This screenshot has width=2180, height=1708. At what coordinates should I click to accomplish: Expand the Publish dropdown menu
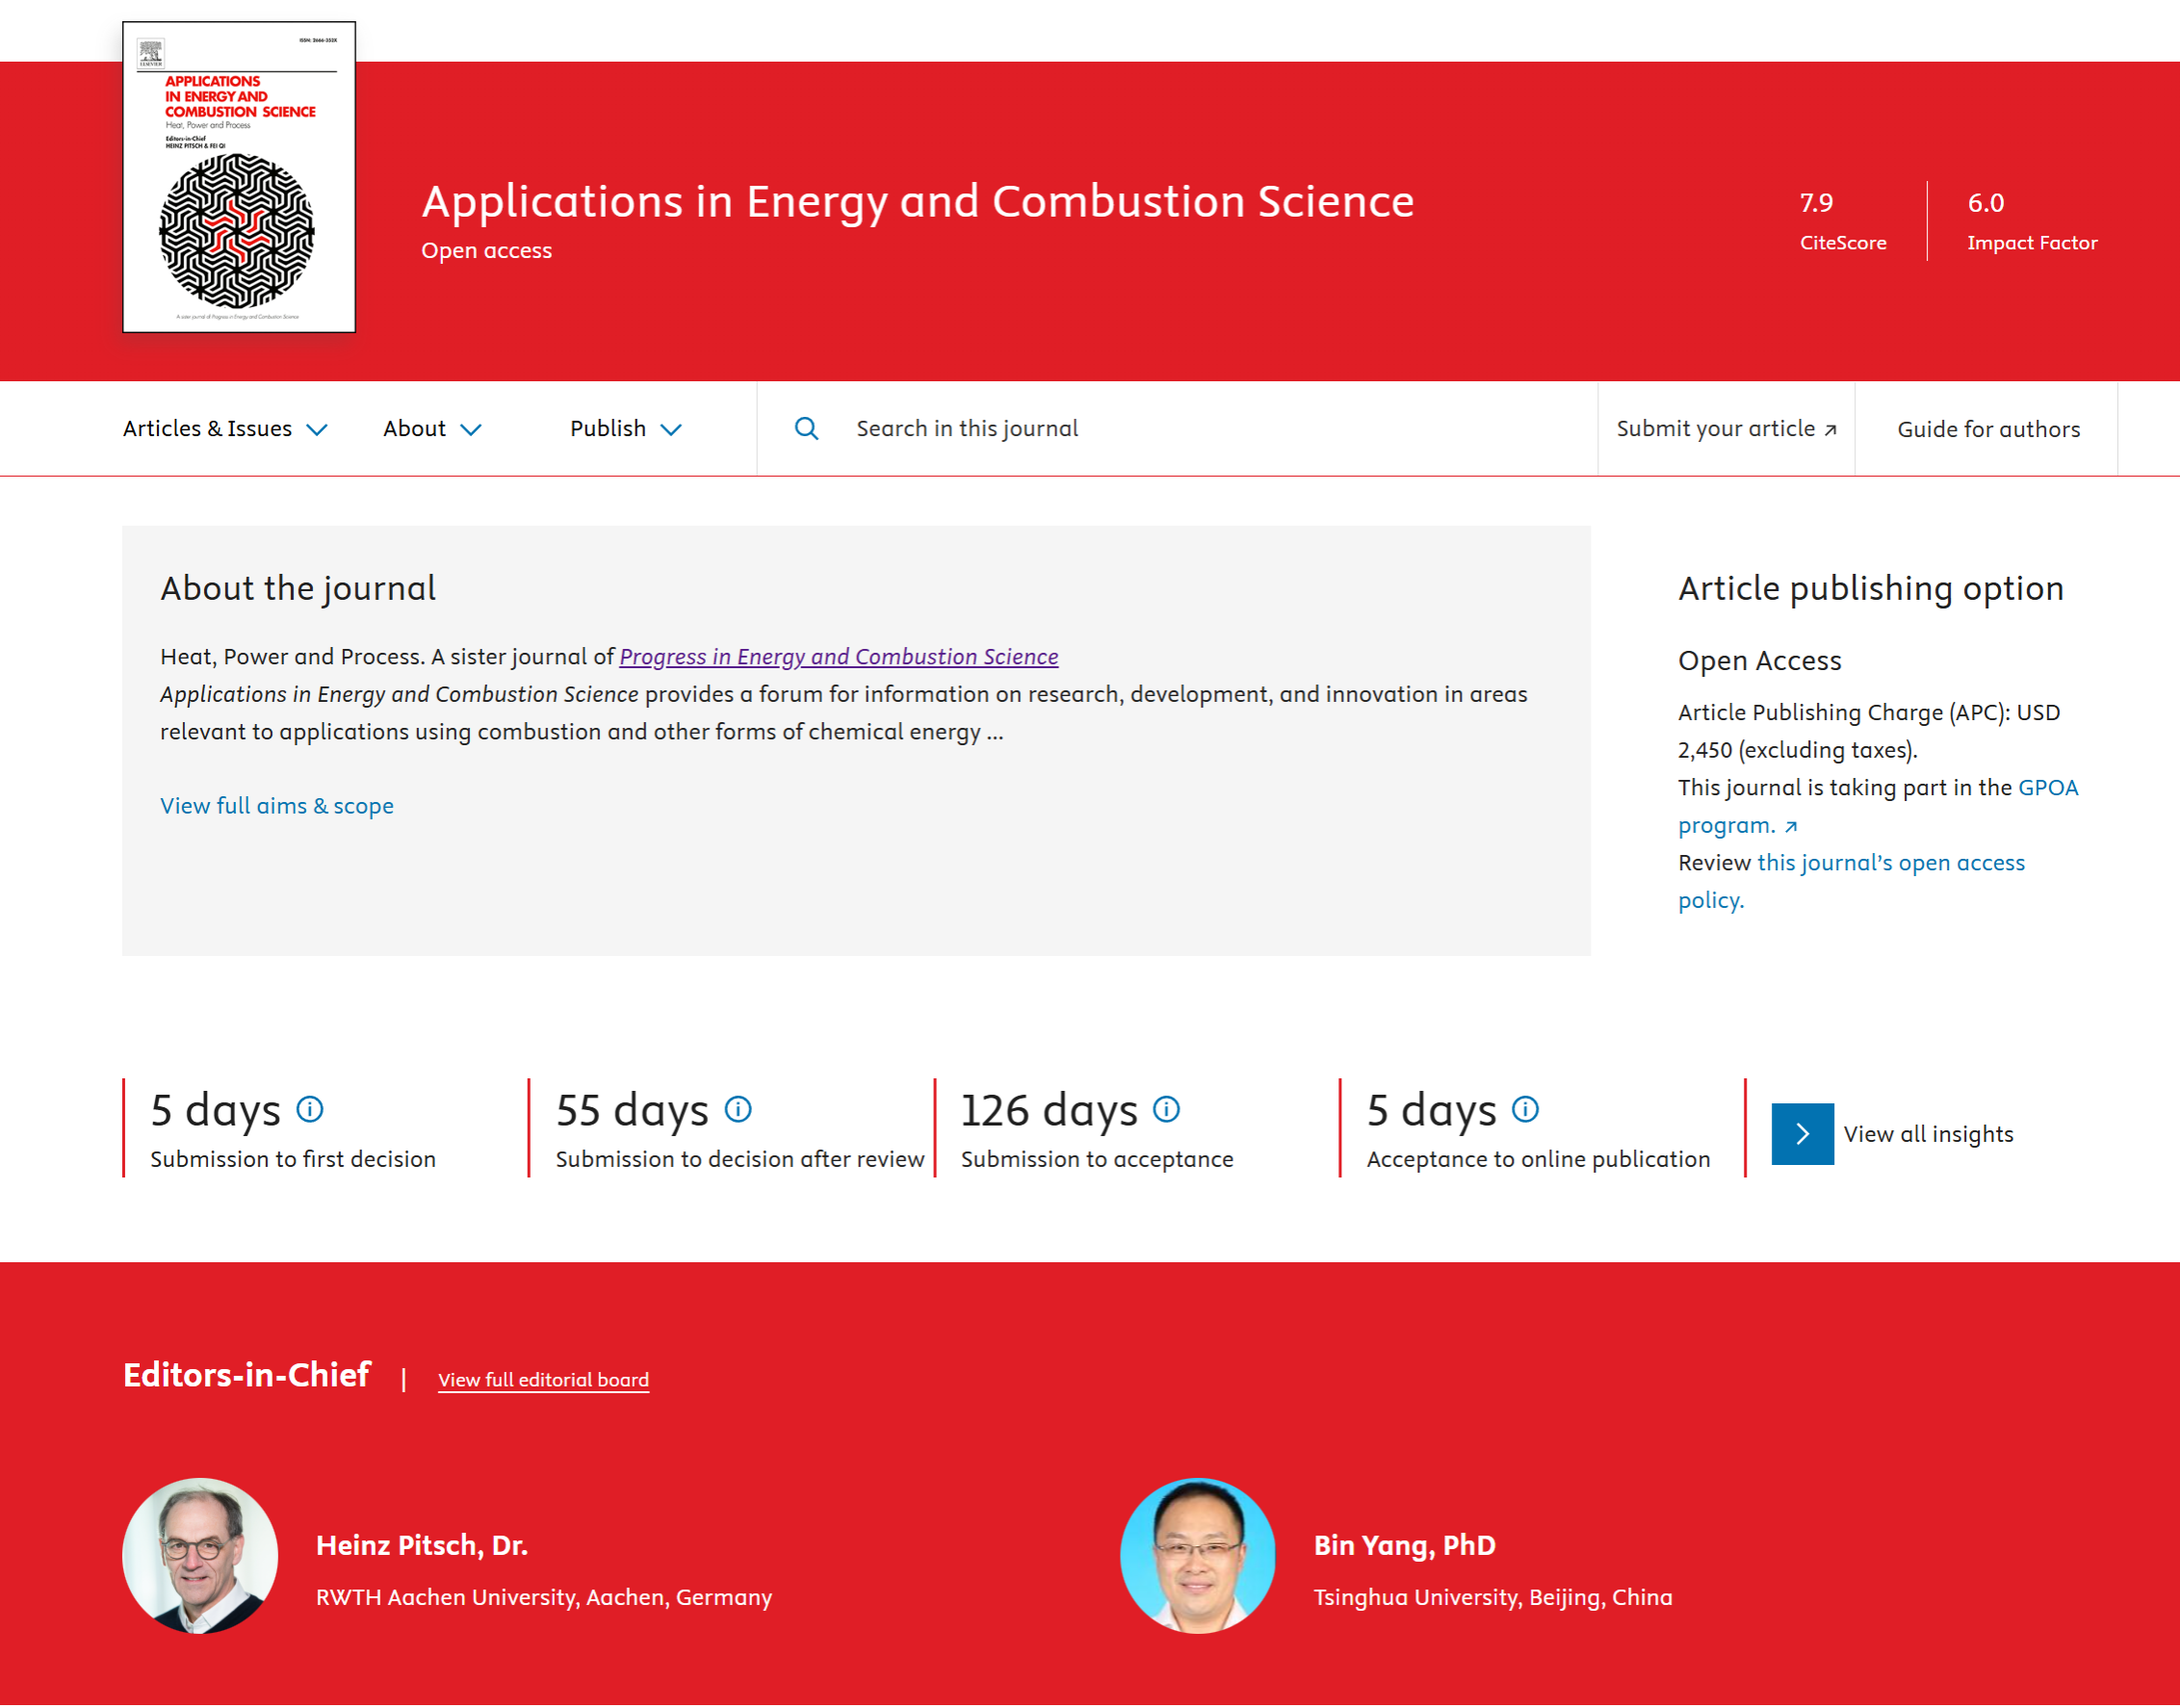click(625, 429)
